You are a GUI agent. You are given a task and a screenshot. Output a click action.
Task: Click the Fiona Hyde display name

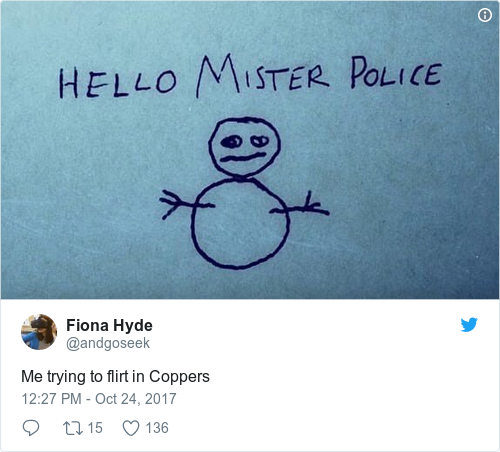[109, 325]
